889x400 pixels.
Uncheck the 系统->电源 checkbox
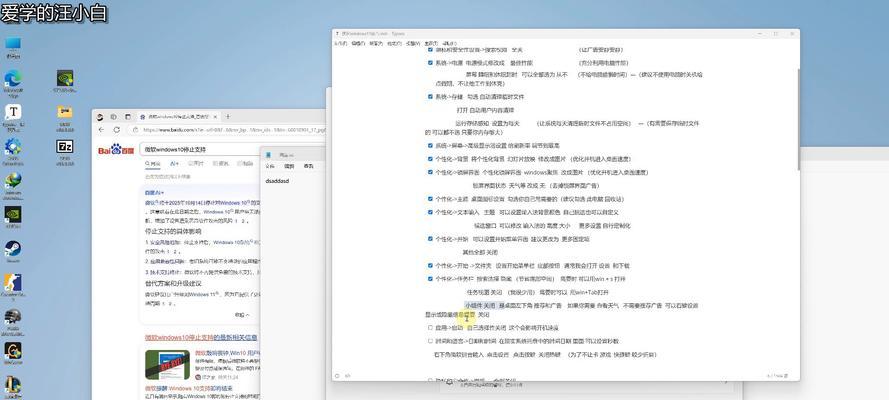pyautogui.click(x=430, y=63)
